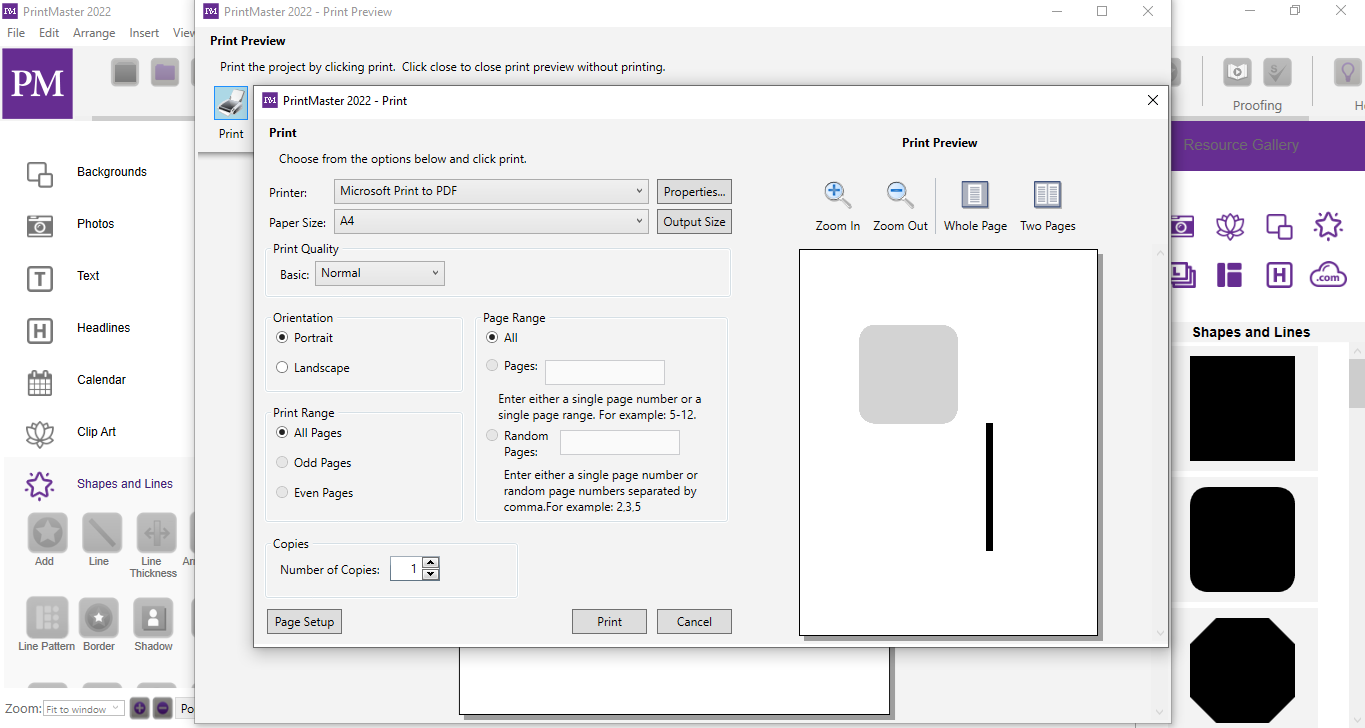1365x728 pixels.
Task: Click the Pages range text field
Action: 605,372
